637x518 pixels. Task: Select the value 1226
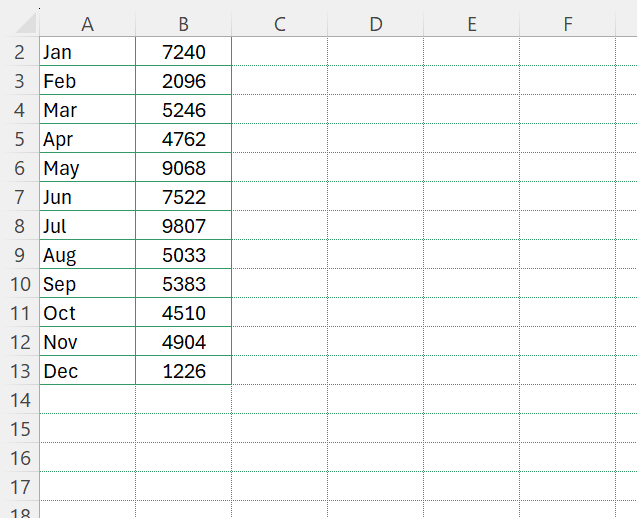tap(184, 371)
